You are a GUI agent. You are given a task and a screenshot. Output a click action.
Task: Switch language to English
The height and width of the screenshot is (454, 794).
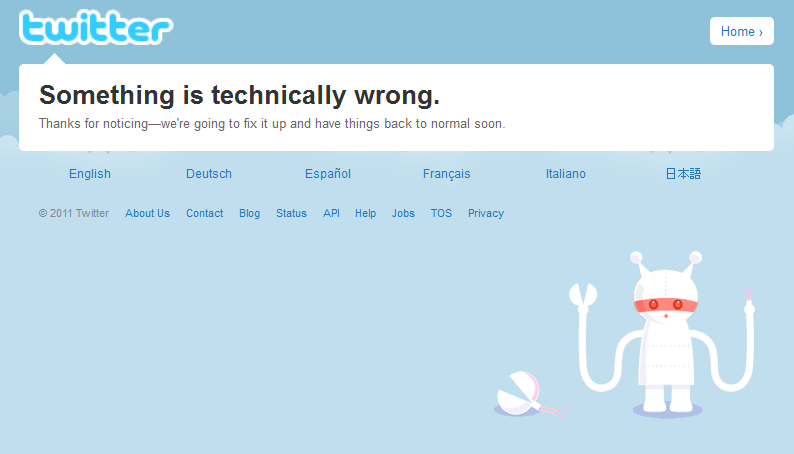[90, 174]
